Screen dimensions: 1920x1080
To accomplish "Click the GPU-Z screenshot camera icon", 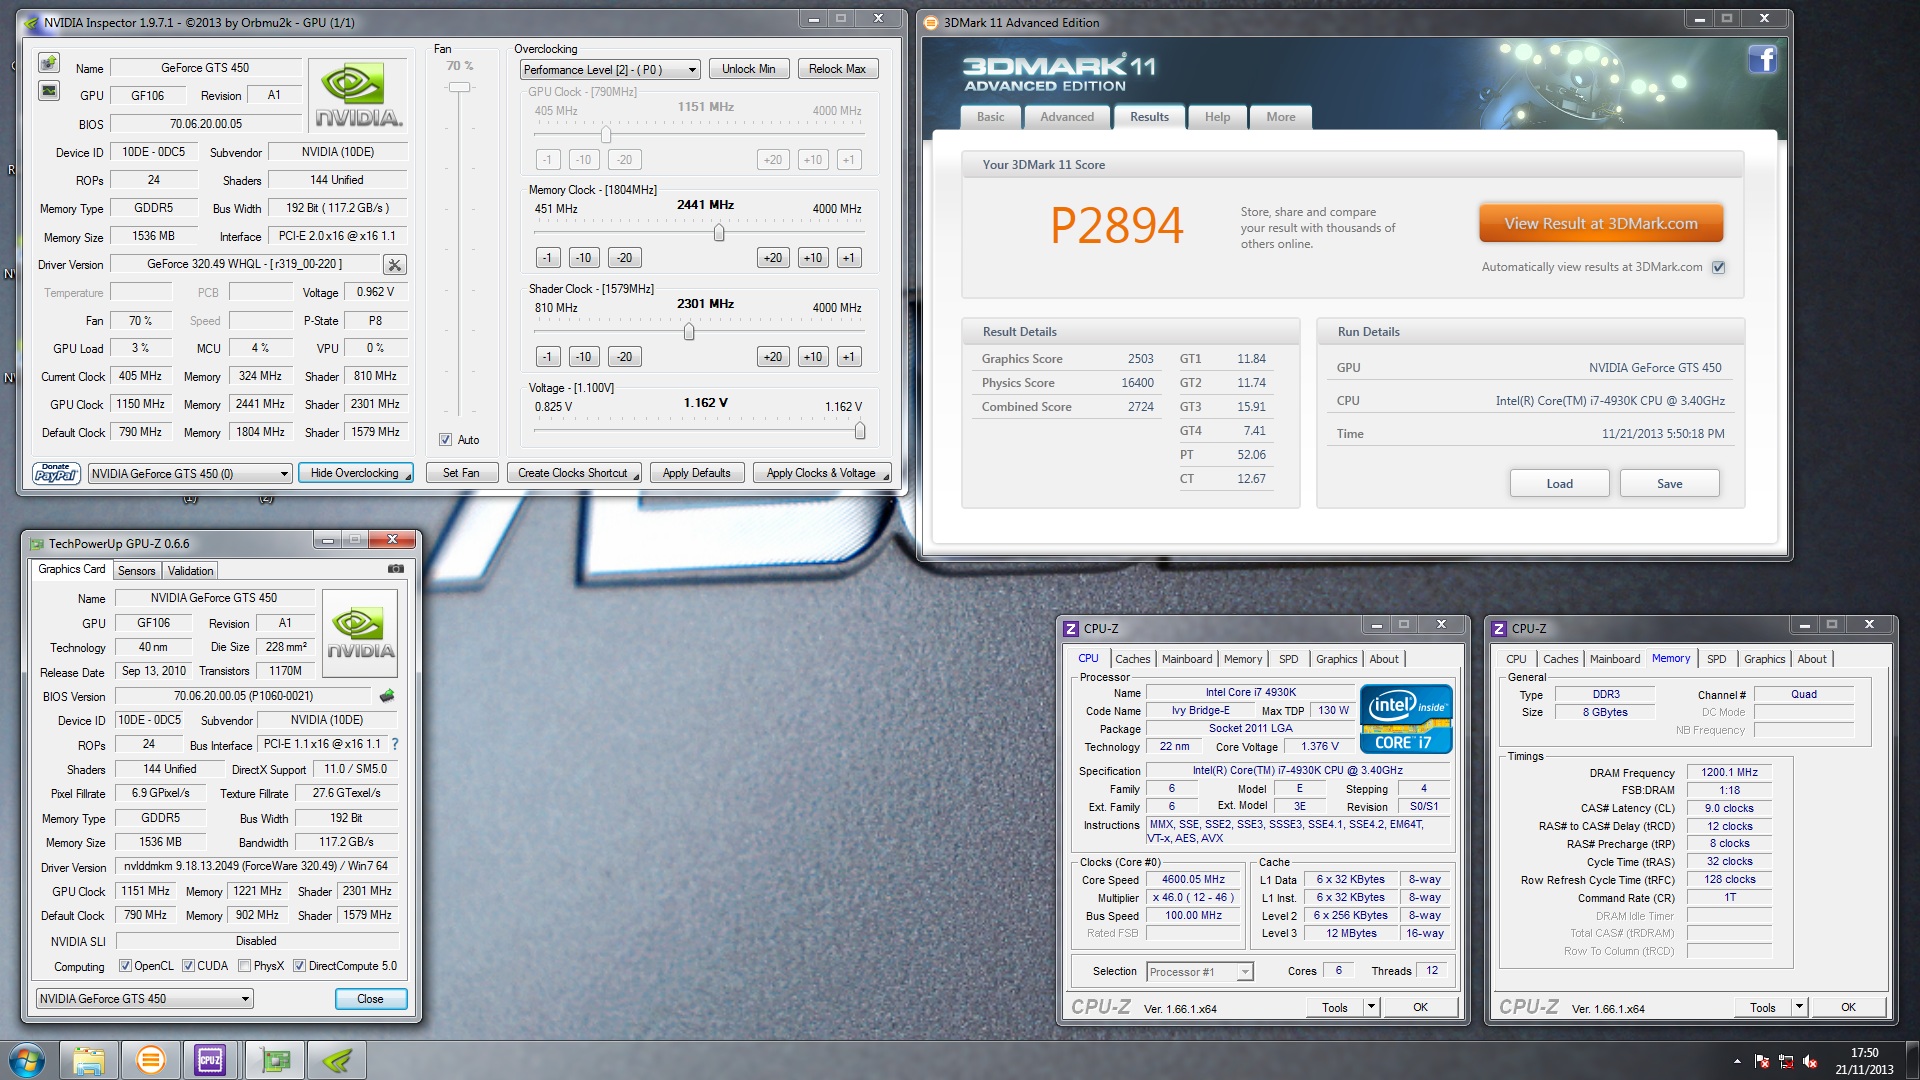I will coord(396,569).
